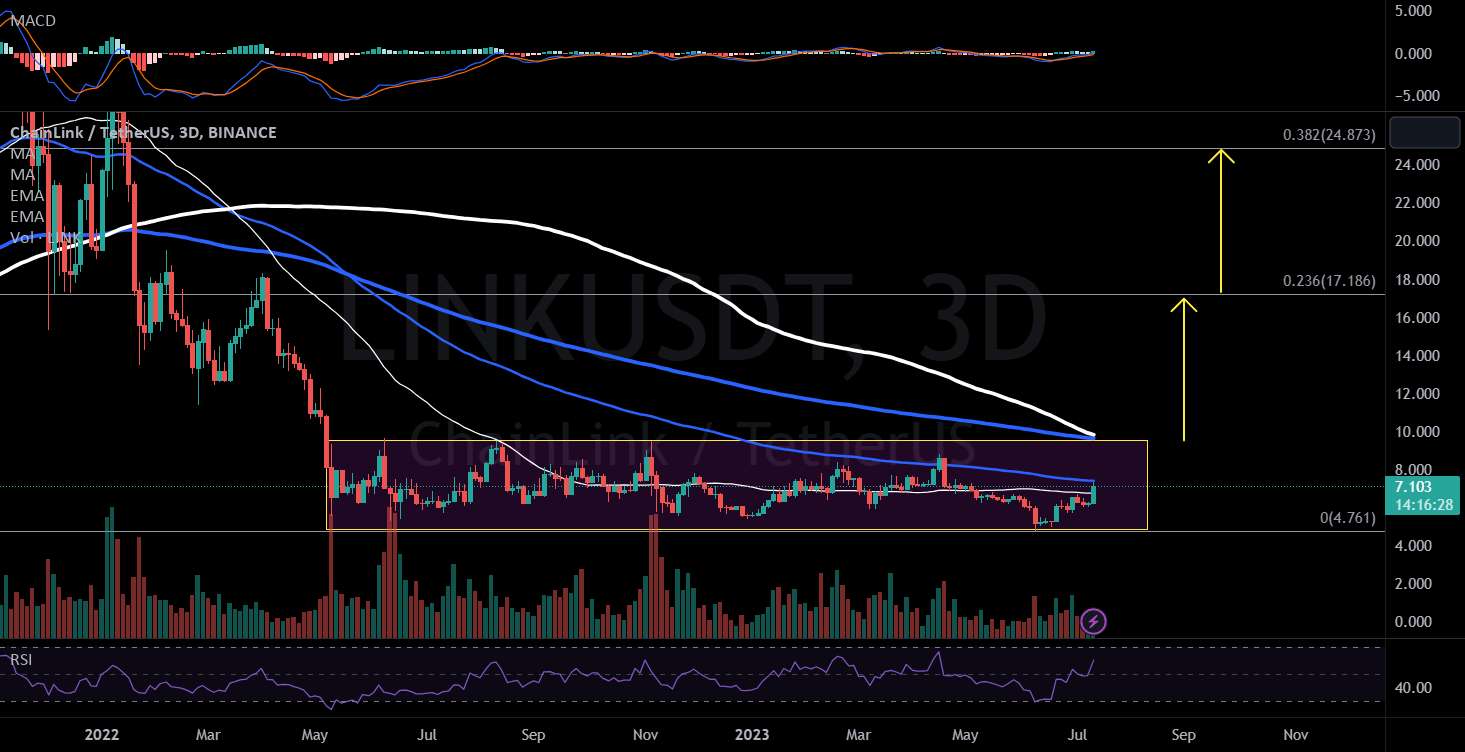This screenshot has width=1465, height=752.
Task: Click the 14.000 price scale label
Action: (x=1415, y=355)
